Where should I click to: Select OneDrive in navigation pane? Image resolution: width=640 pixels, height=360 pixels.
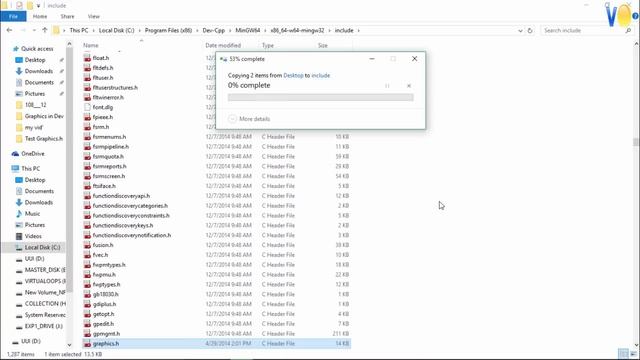32,154
